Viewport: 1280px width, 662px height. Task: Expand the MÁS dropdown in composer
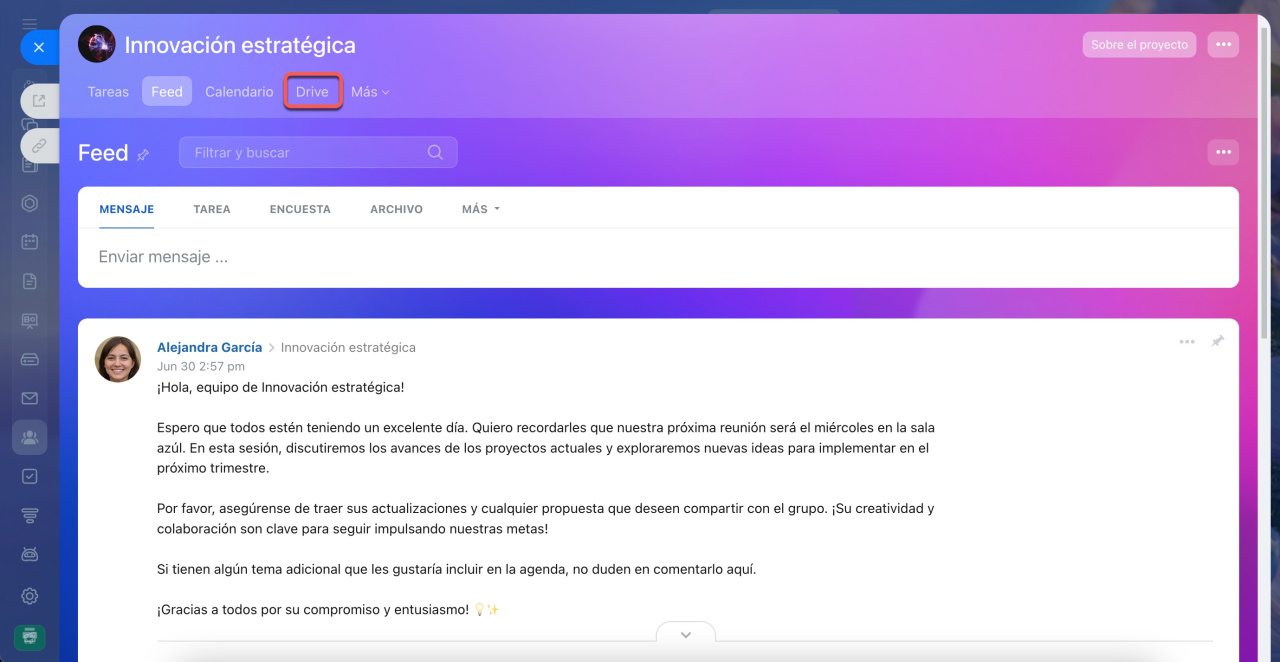click(481, 209)
